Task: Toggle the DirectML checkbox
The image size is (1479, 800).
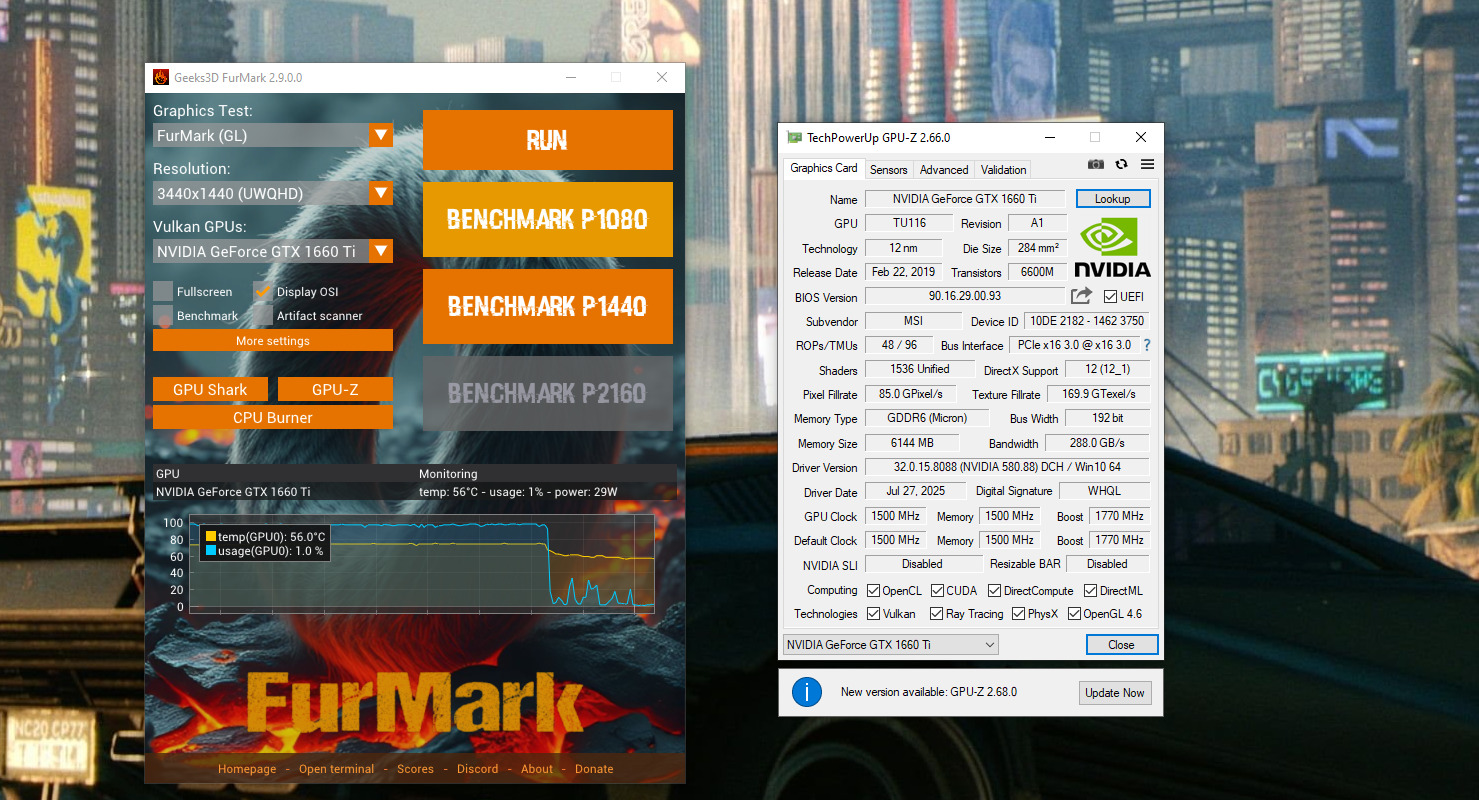Action: pos(1091,591)
